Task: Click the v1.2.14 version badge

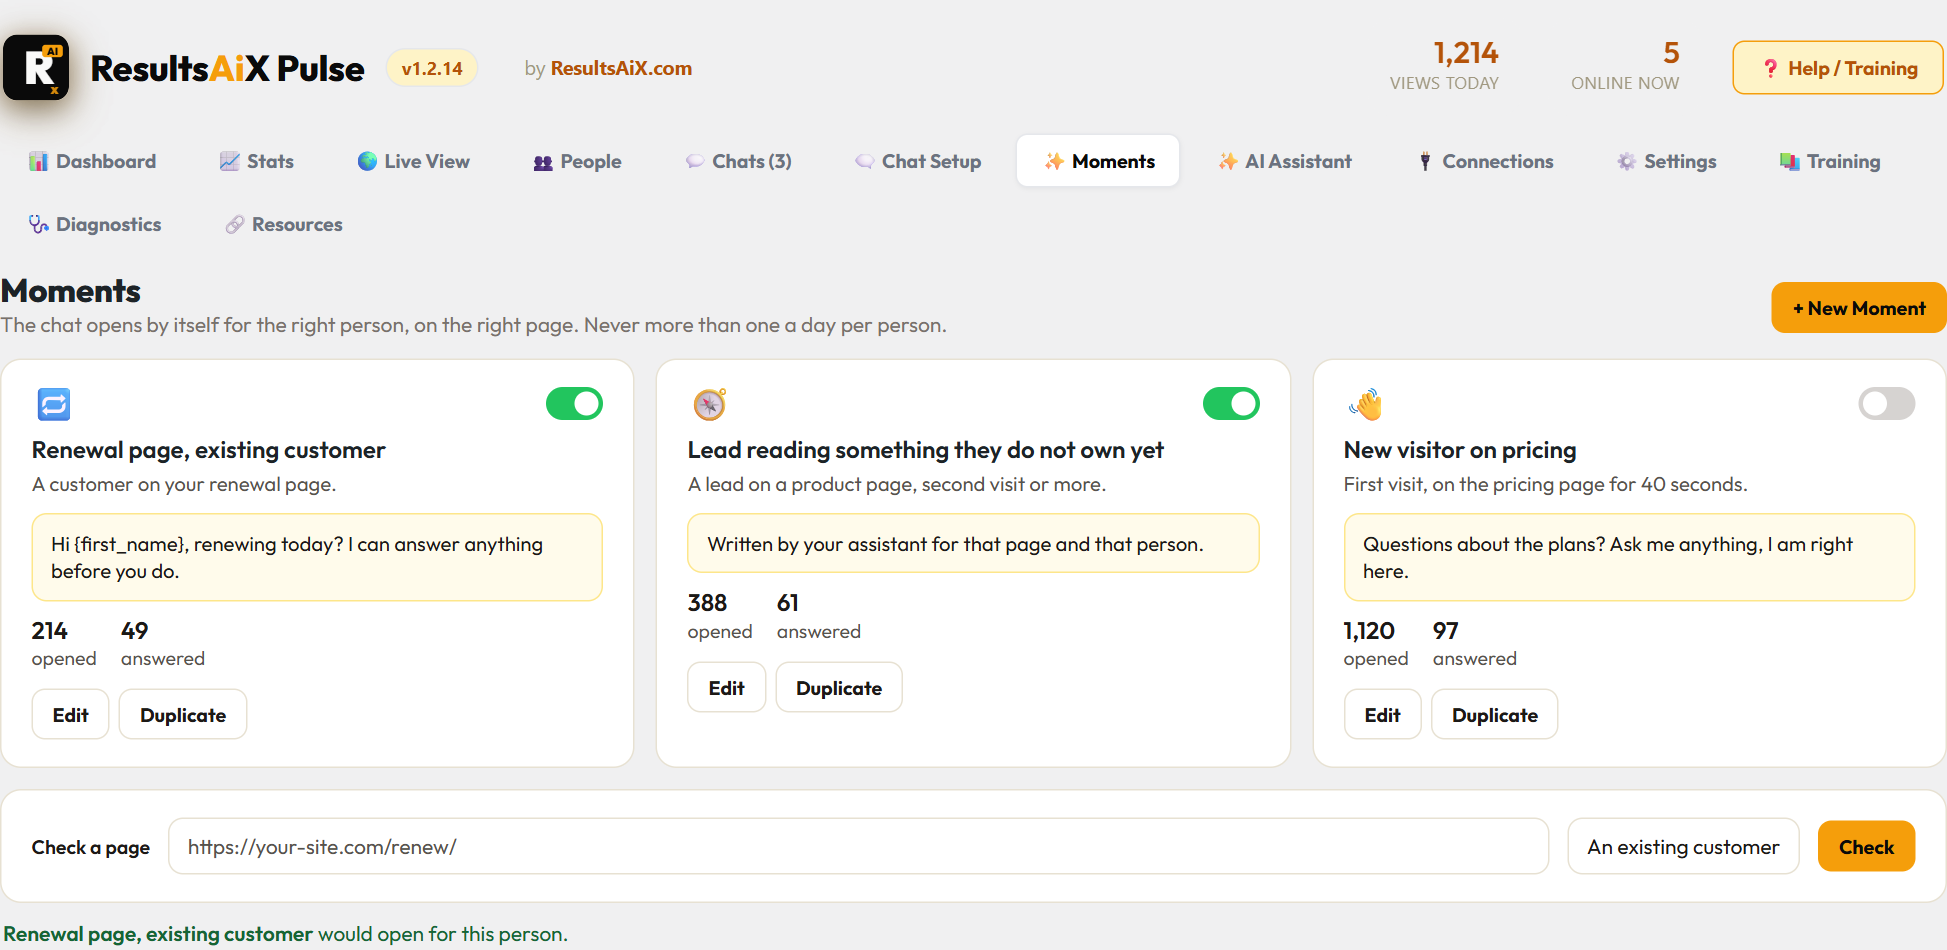Action: click(432, 69)
